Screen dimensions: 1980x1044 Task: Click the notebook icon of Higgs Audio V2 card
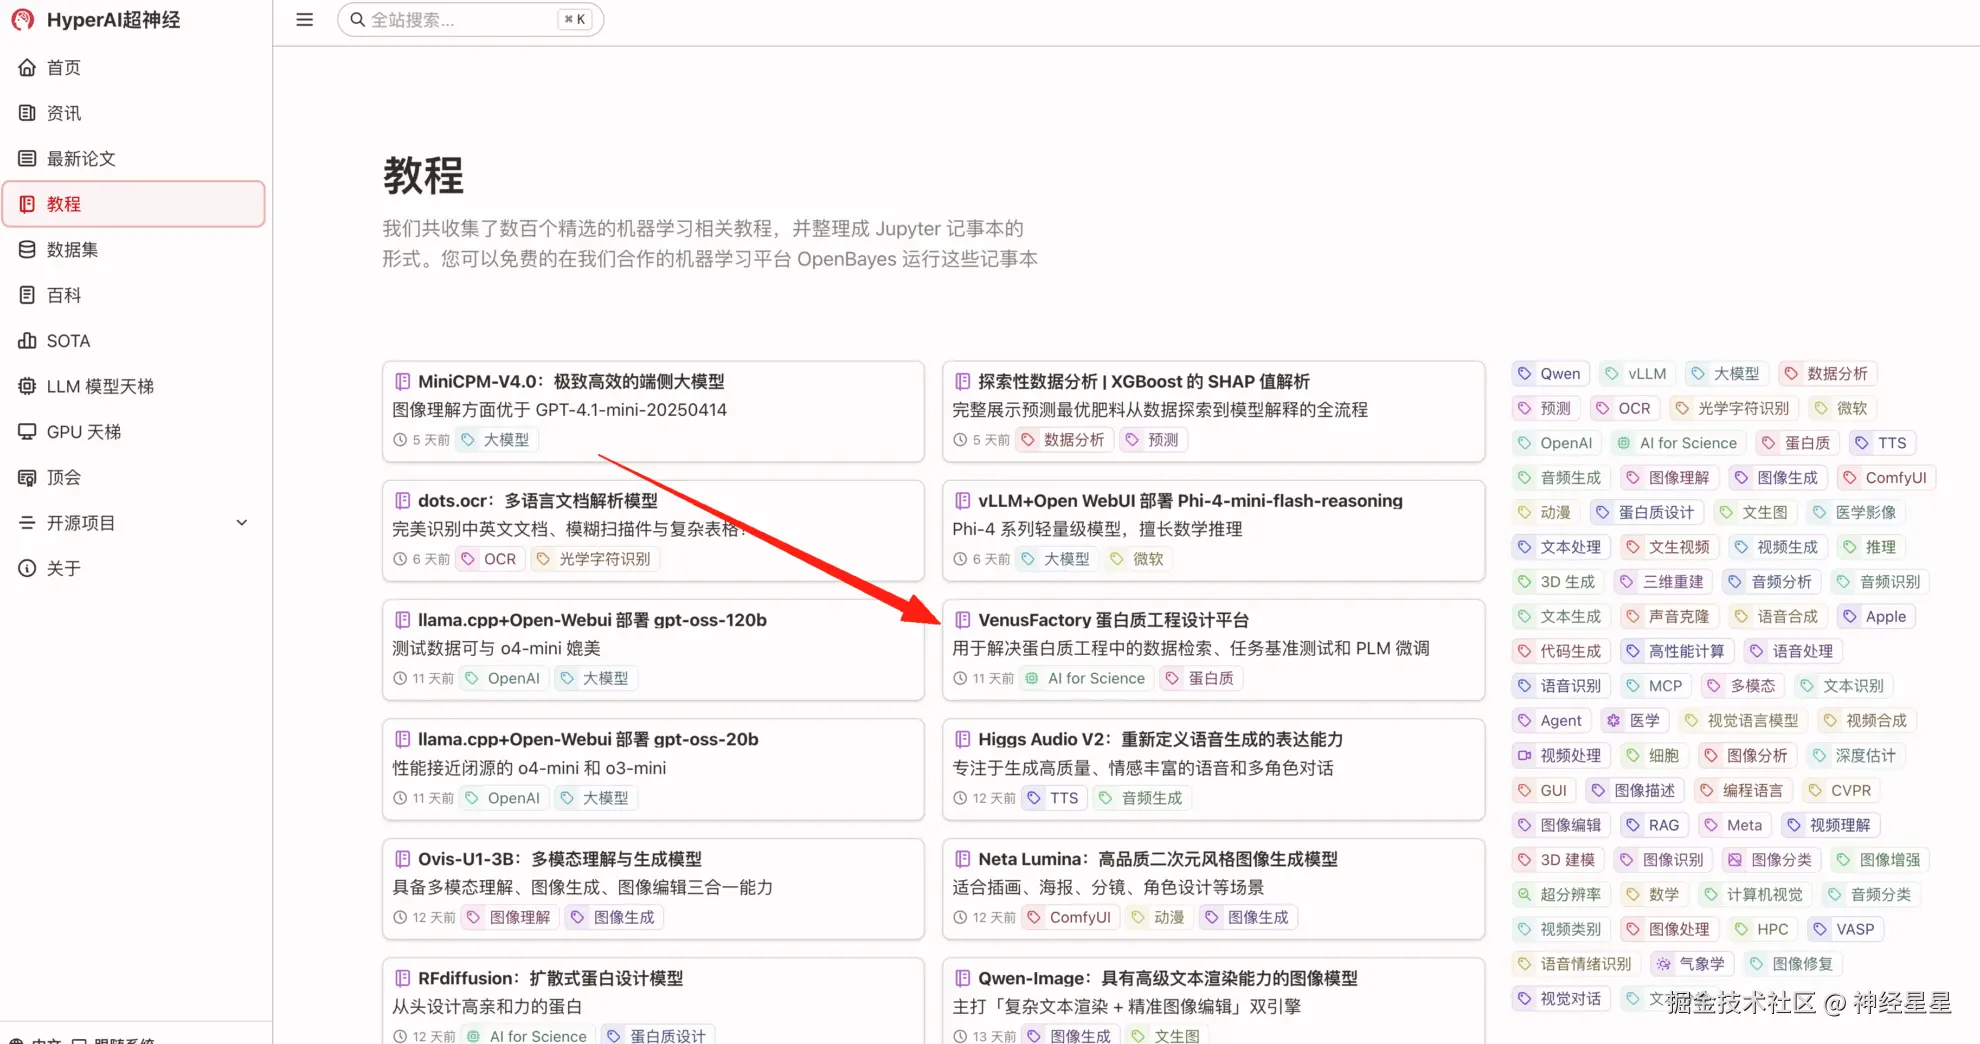(x=962, y=740)
